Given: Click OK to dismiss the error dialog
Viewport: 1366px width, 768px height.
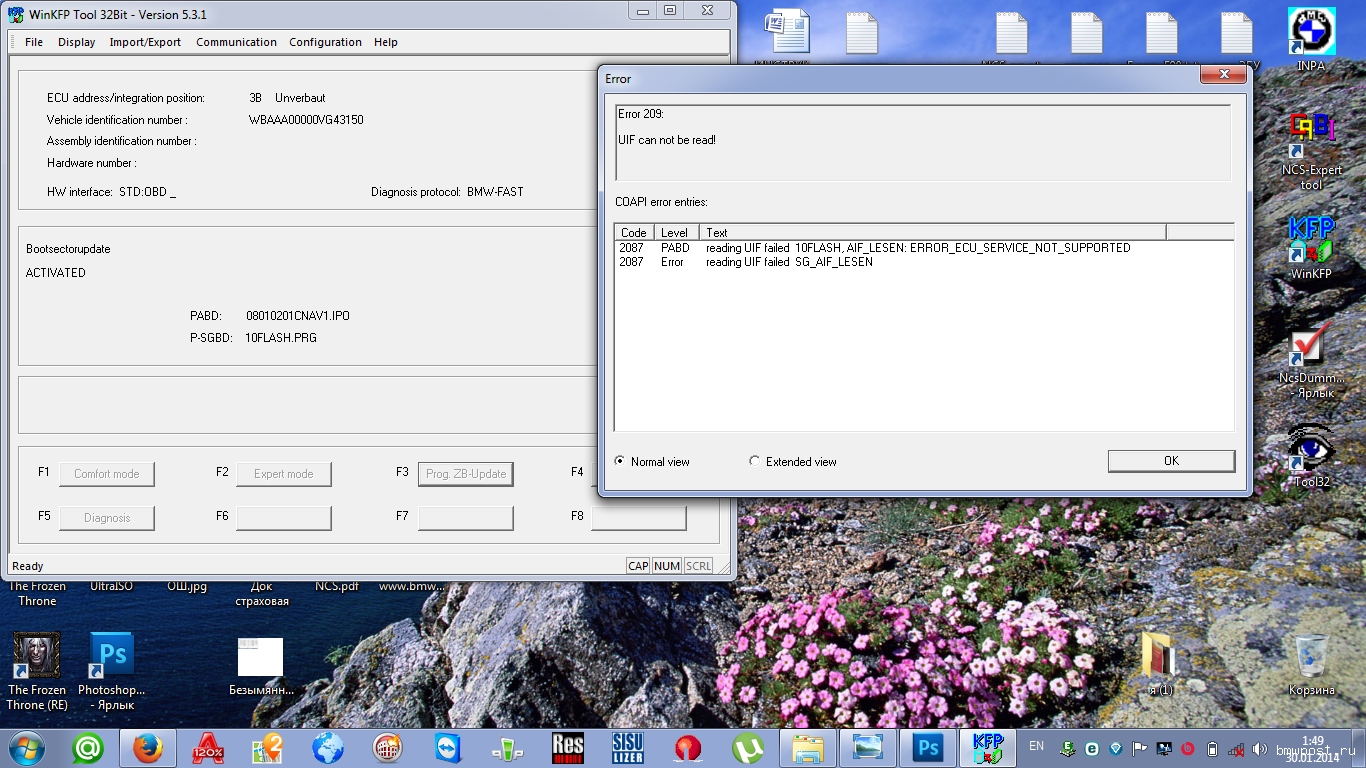Looking at the screenshot, I should [1171, 460].
